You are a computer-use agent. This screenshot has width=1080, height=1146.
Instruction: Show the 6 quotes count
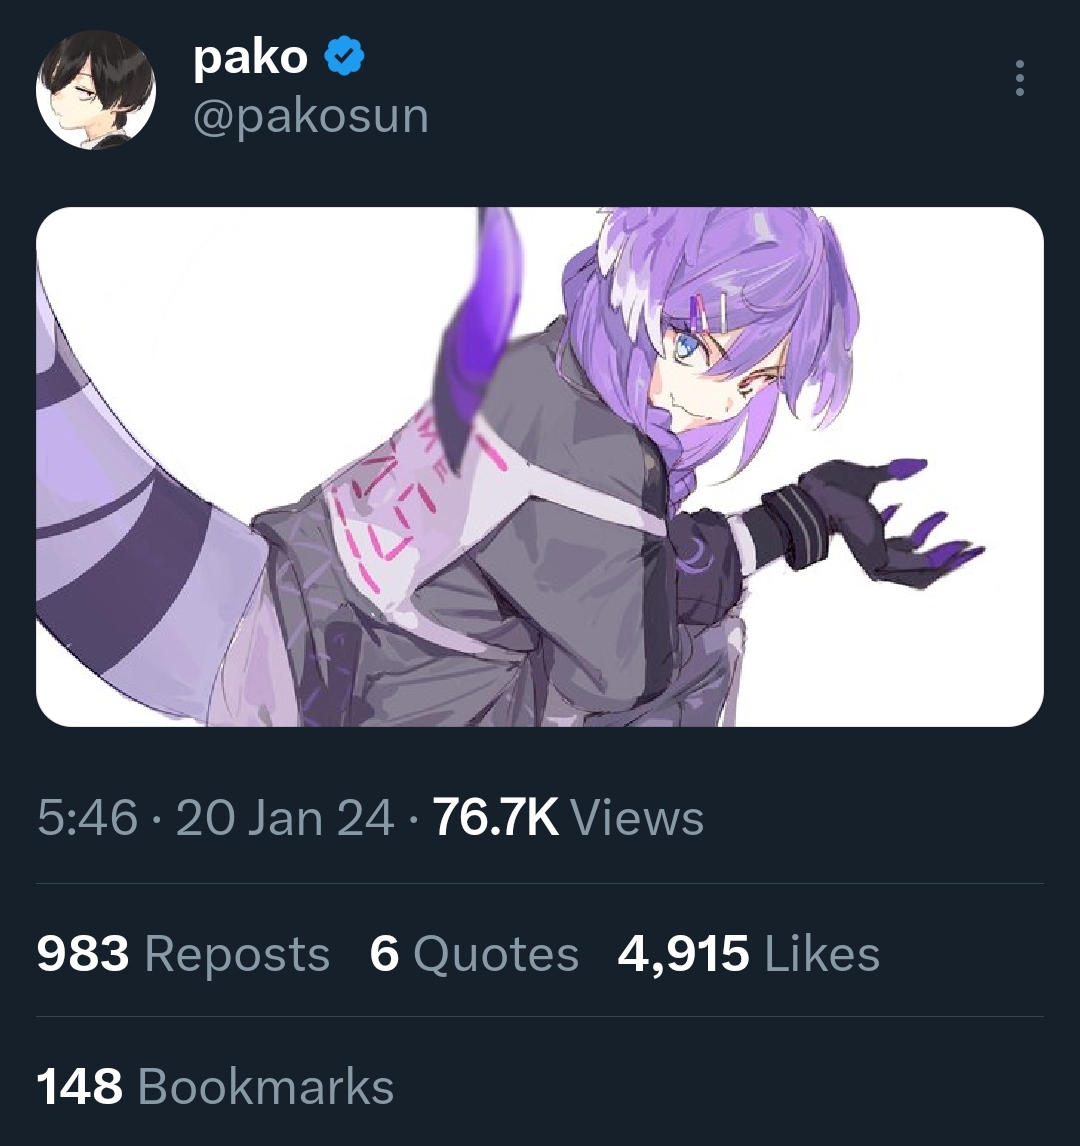coord(384,954)
